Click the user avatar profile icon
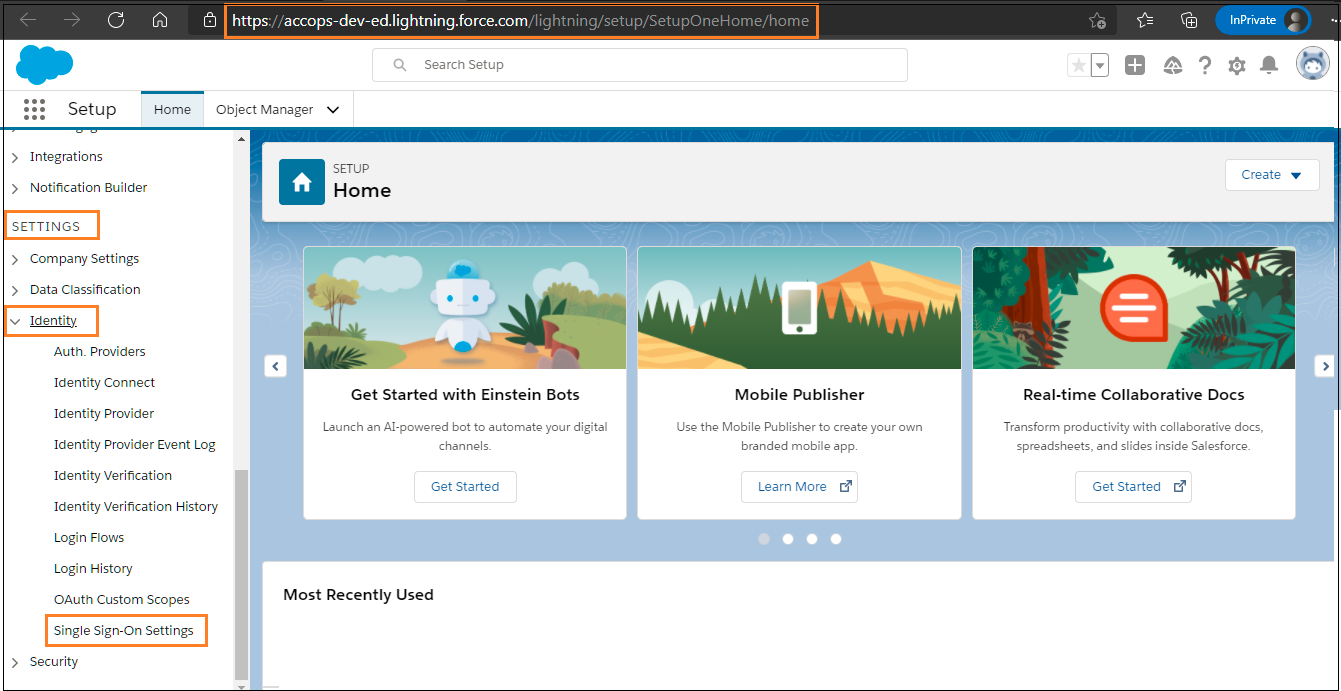 click(1312, 64)
